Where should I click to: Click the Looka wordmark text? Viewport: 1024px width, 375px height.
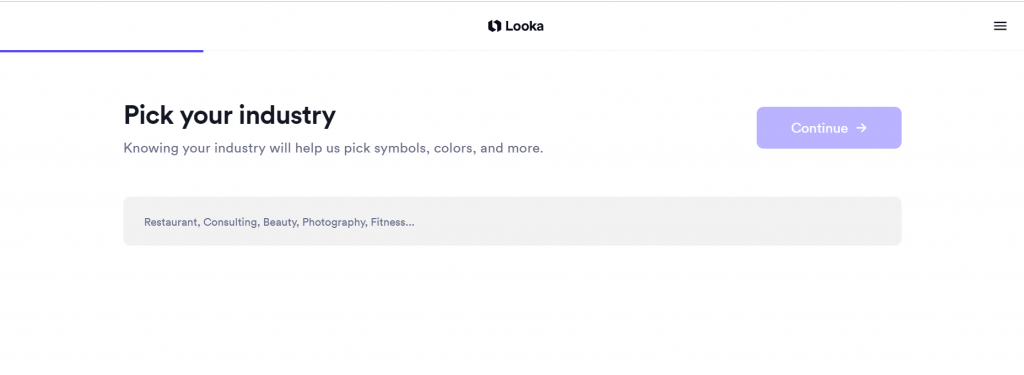point(524,26)
